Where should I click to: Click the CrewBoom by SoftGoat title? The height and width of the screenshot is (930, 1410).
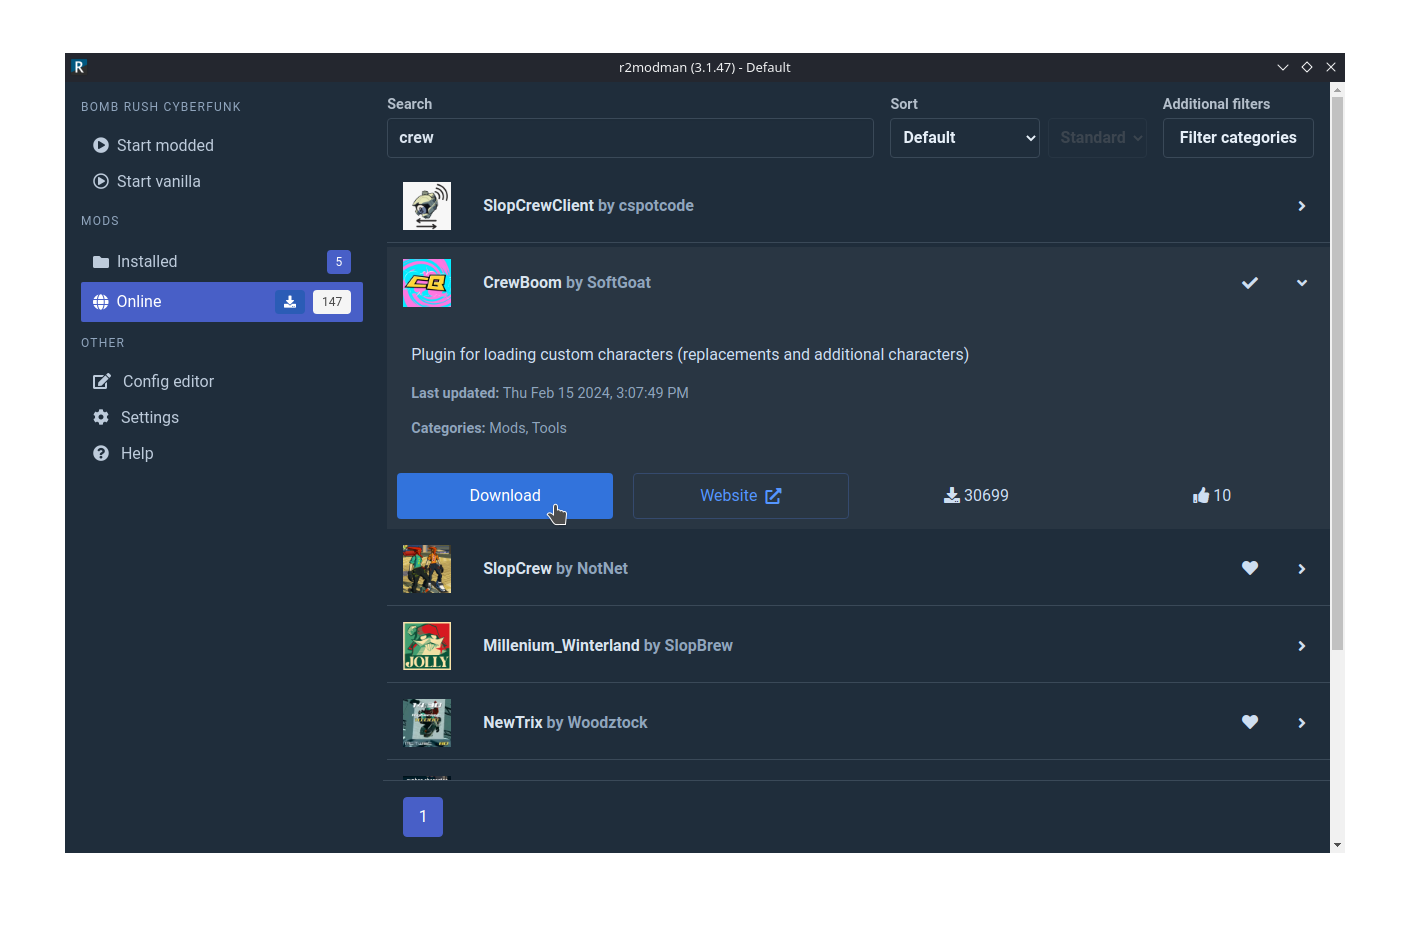click(x=567, y=283)
